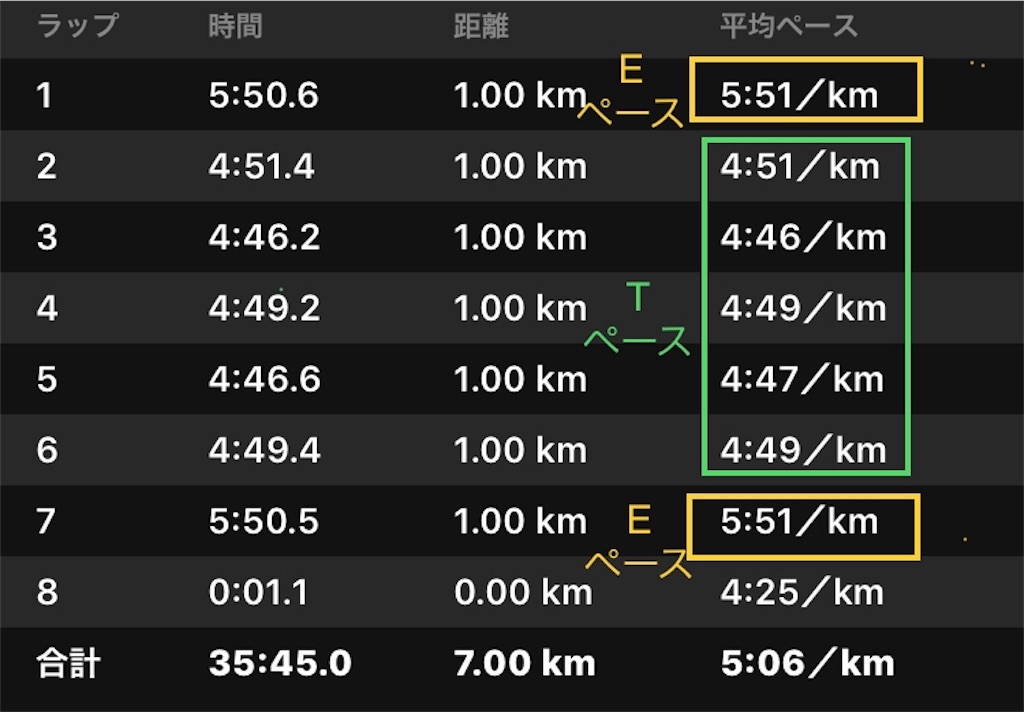
Task: Select lap 8 pace 4:25/km
Action: (x=802, y=592)
